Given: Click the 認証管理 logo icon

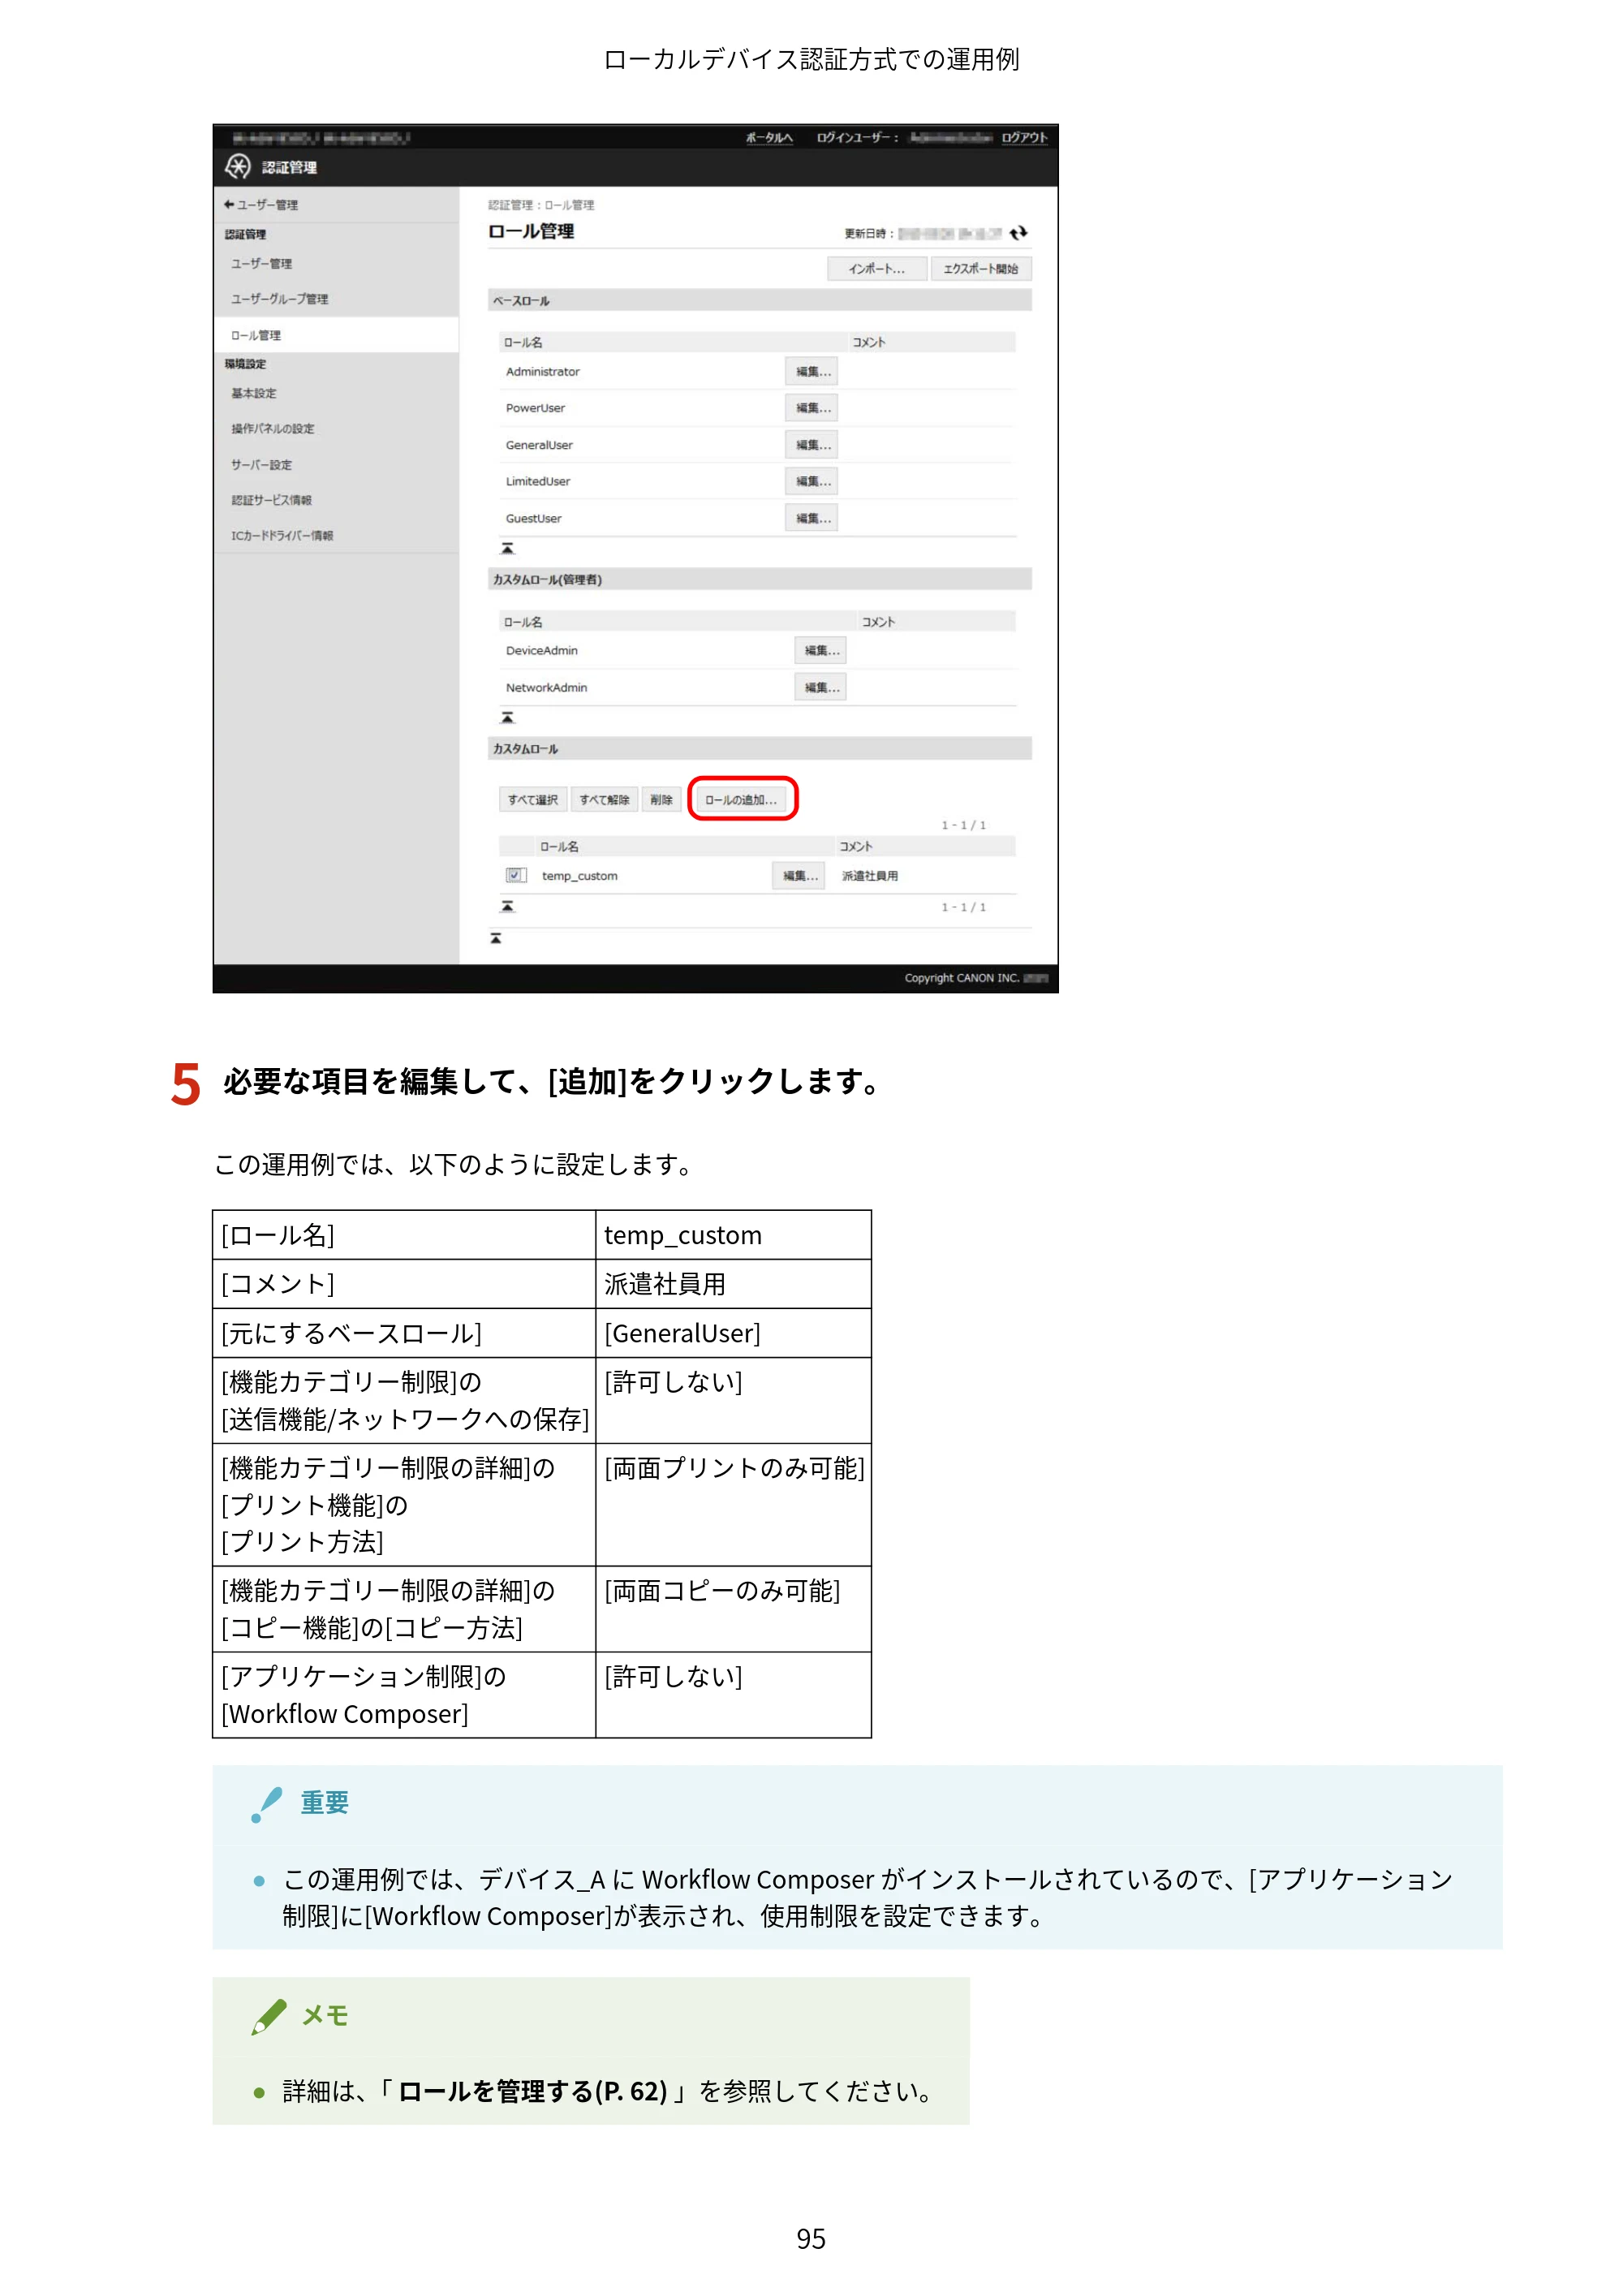Looking at the screenshot, I should [x=238, y=166].
